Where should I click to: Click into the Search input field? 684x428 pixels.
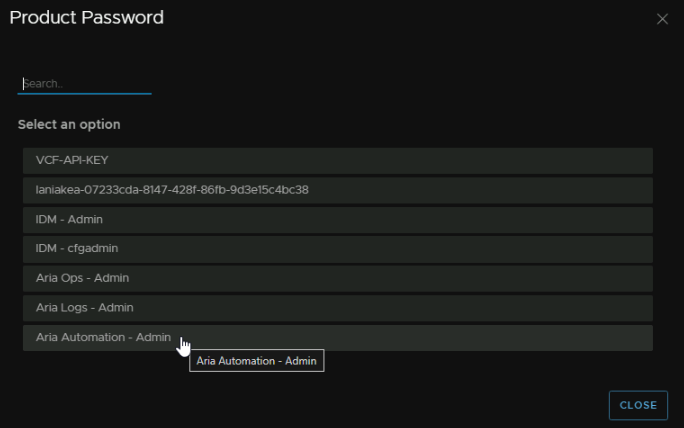click(85, 84)
